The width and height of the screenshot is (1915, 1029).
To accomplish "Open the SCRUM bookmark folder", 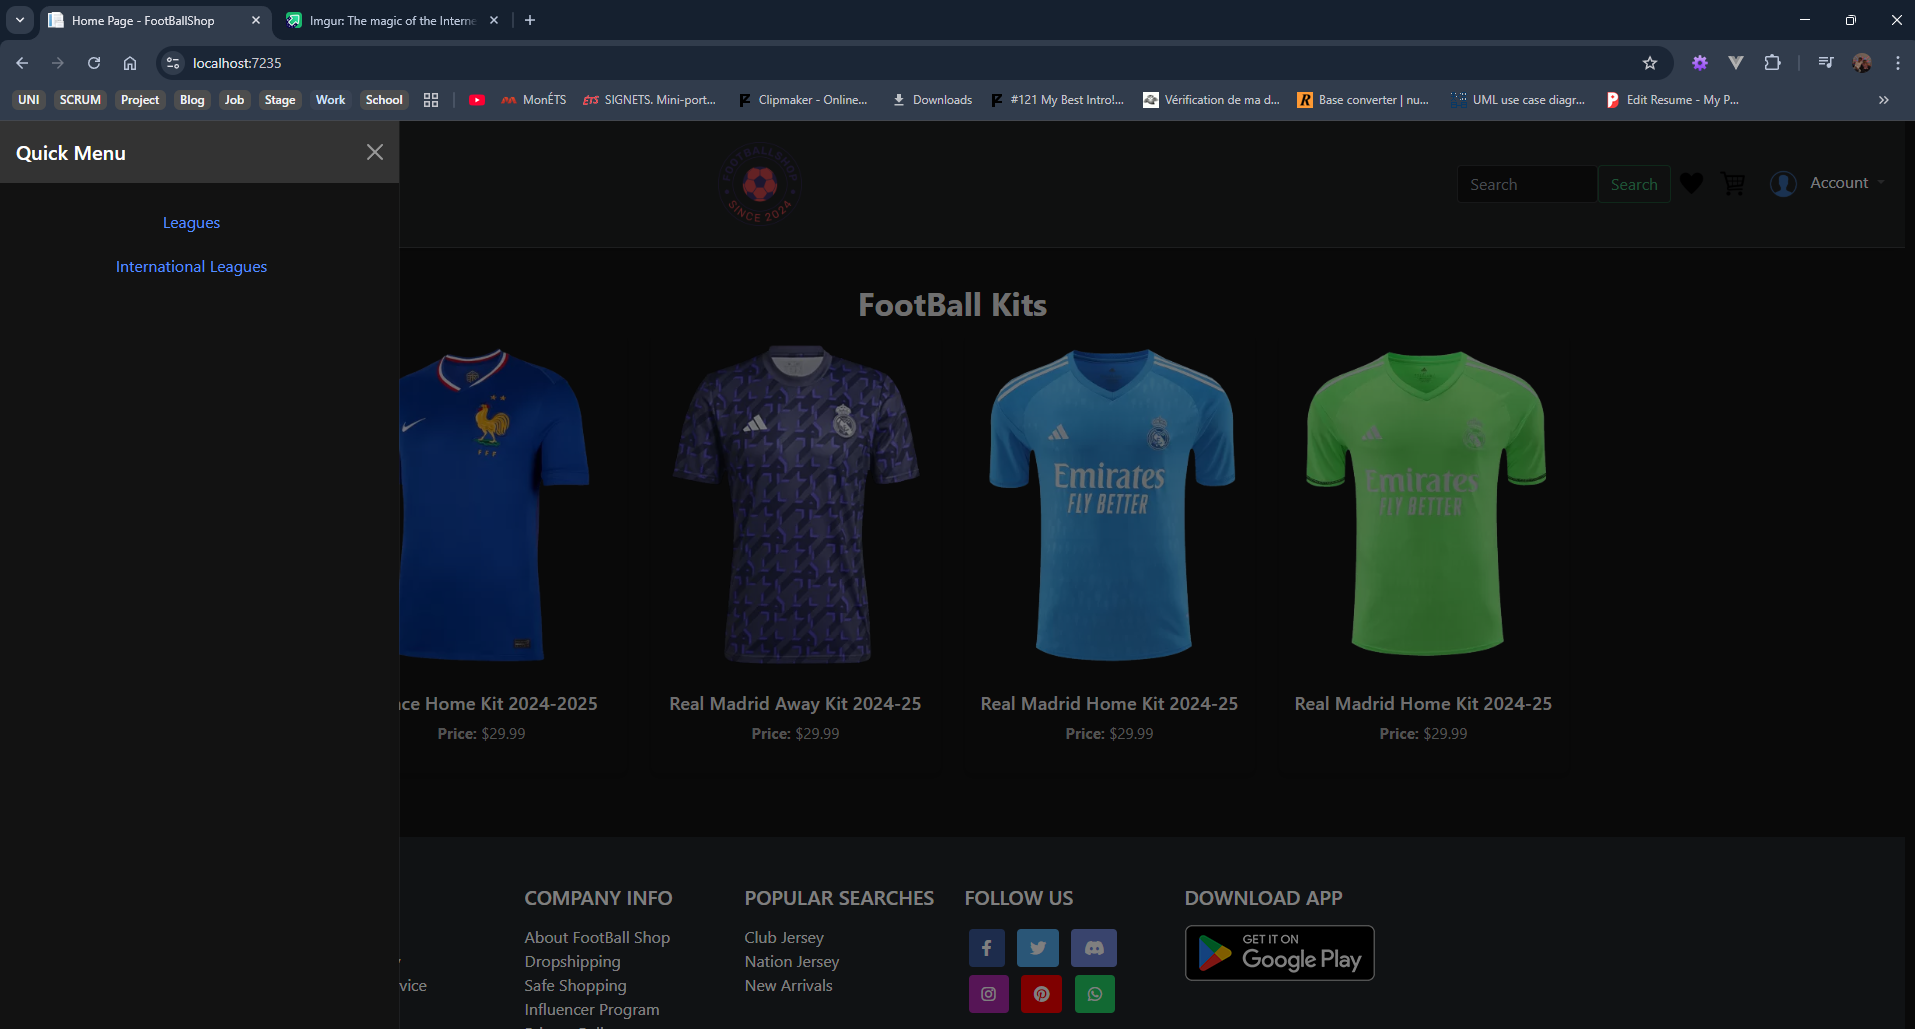I will (80, 100).
